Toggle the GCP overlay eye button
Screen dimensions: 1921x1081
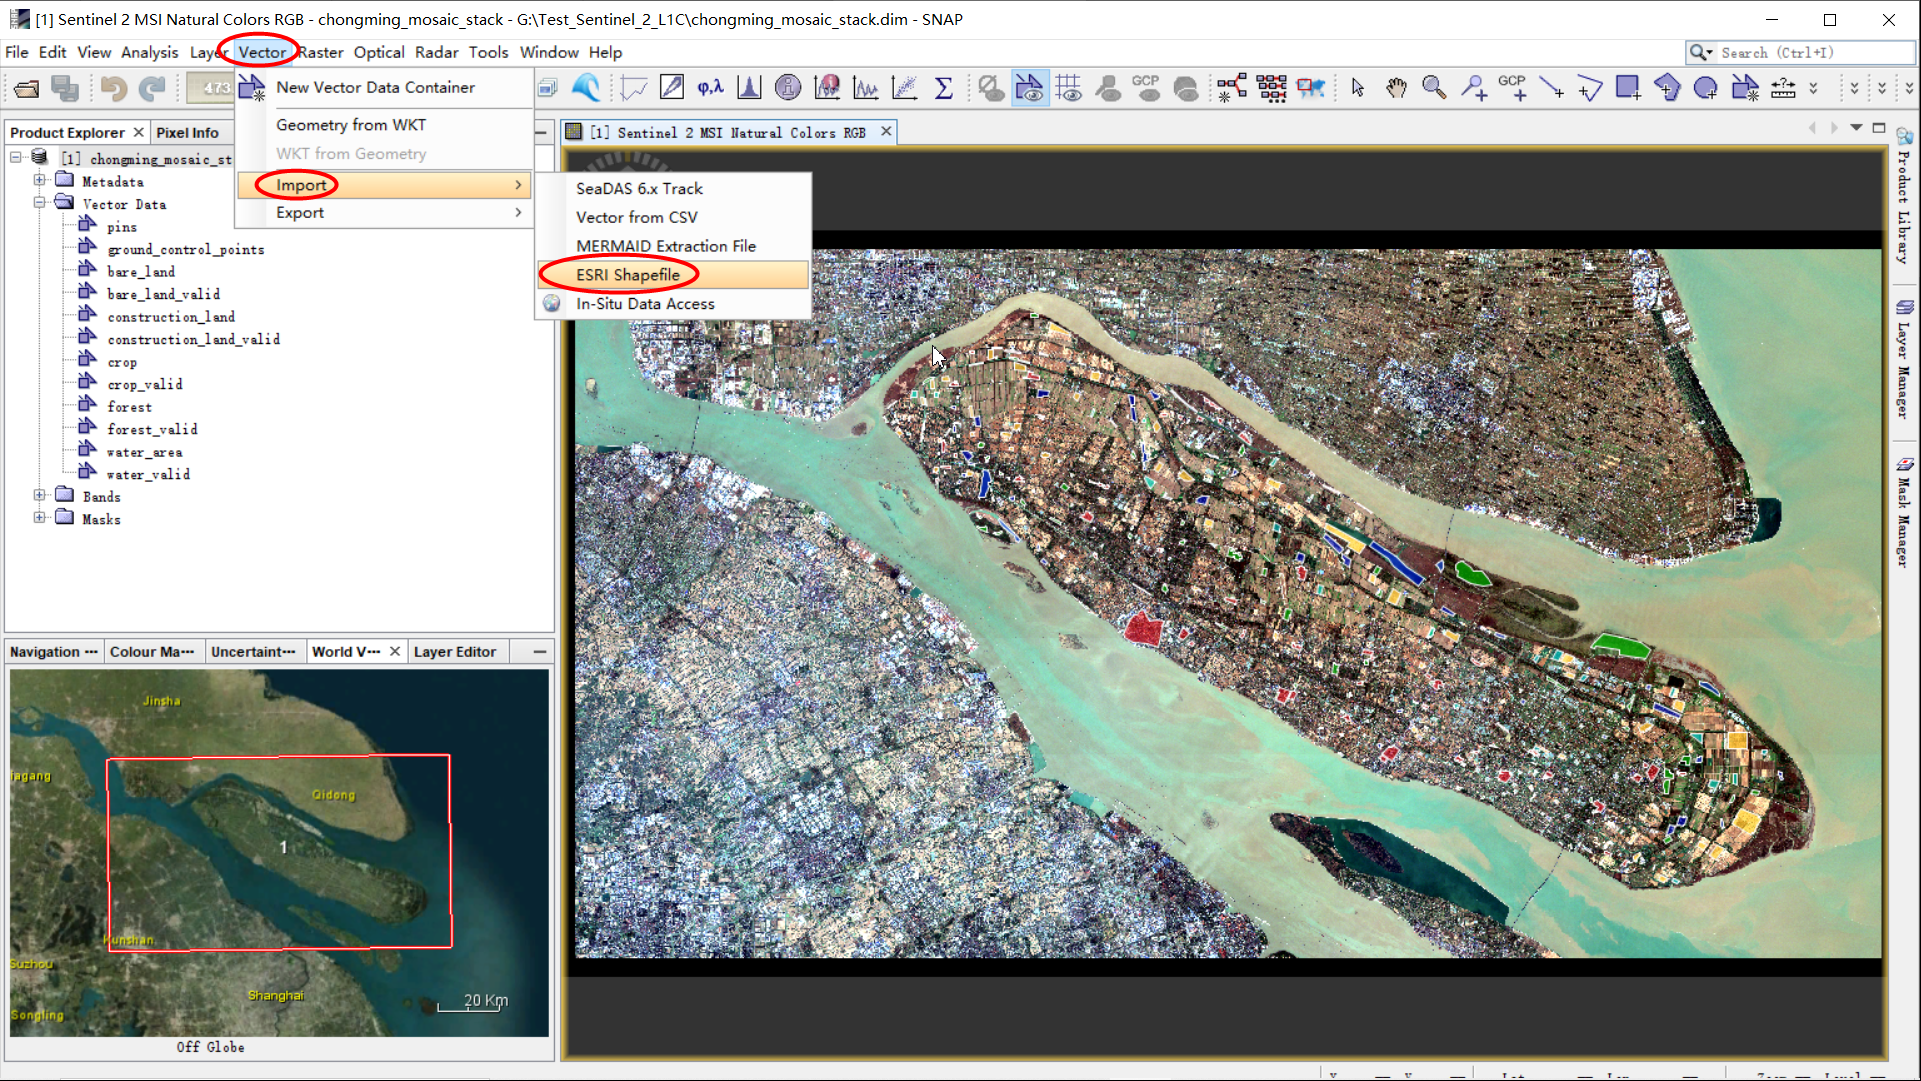[x=1147, y=88]
